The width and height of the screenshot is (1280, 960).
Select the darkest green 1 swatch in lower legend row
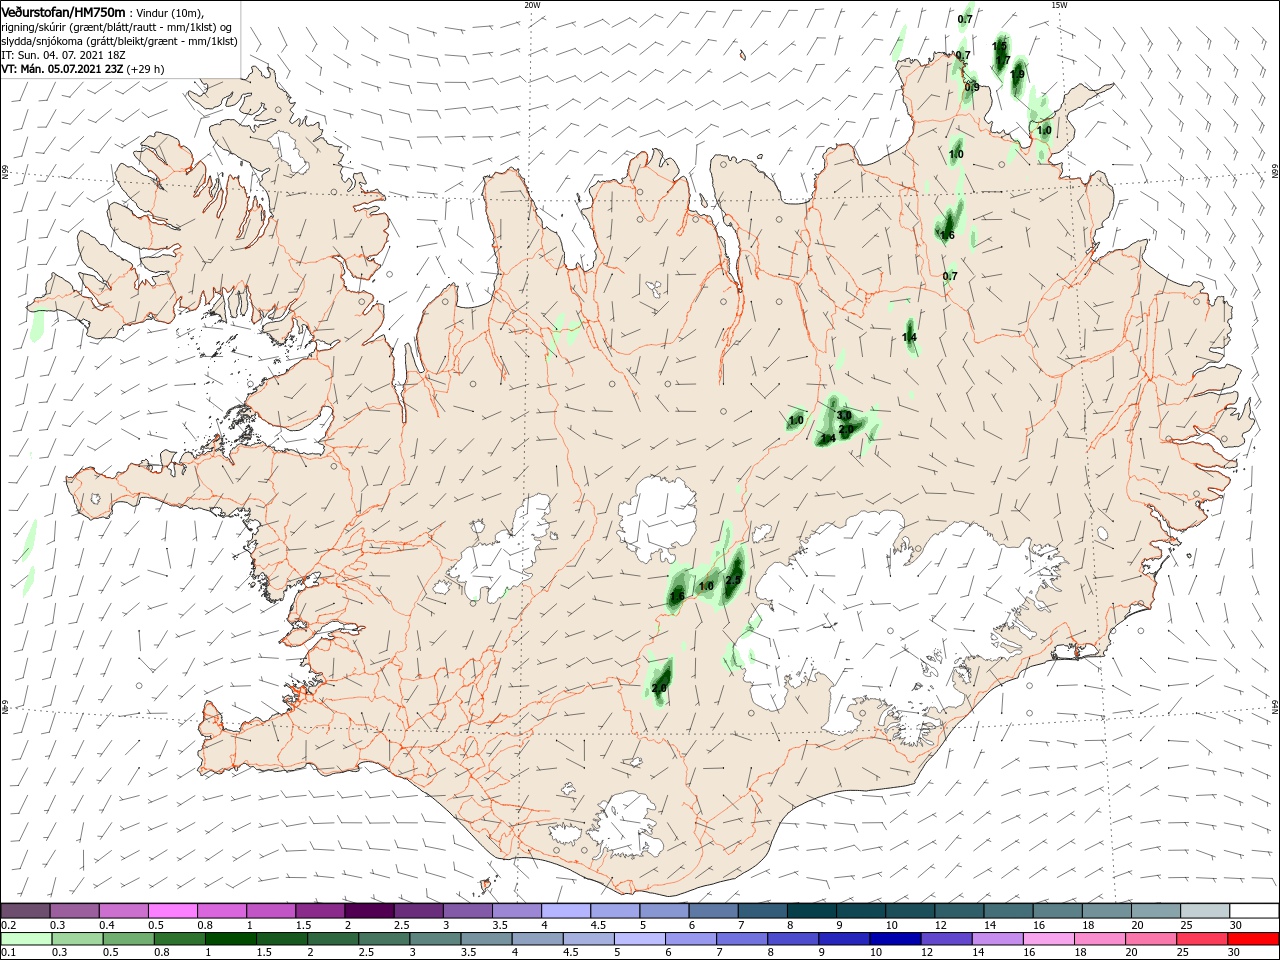click(x=230, y=939)
